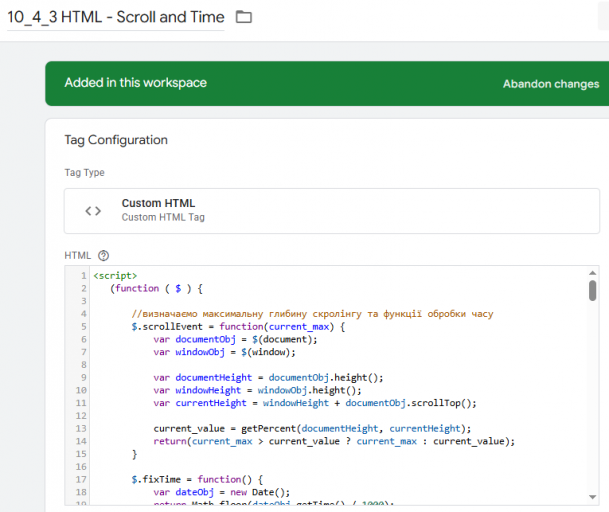The image size is (609, 512).
Task: Click the Ukrainian comment line in the code
Action: click(312, 314)
